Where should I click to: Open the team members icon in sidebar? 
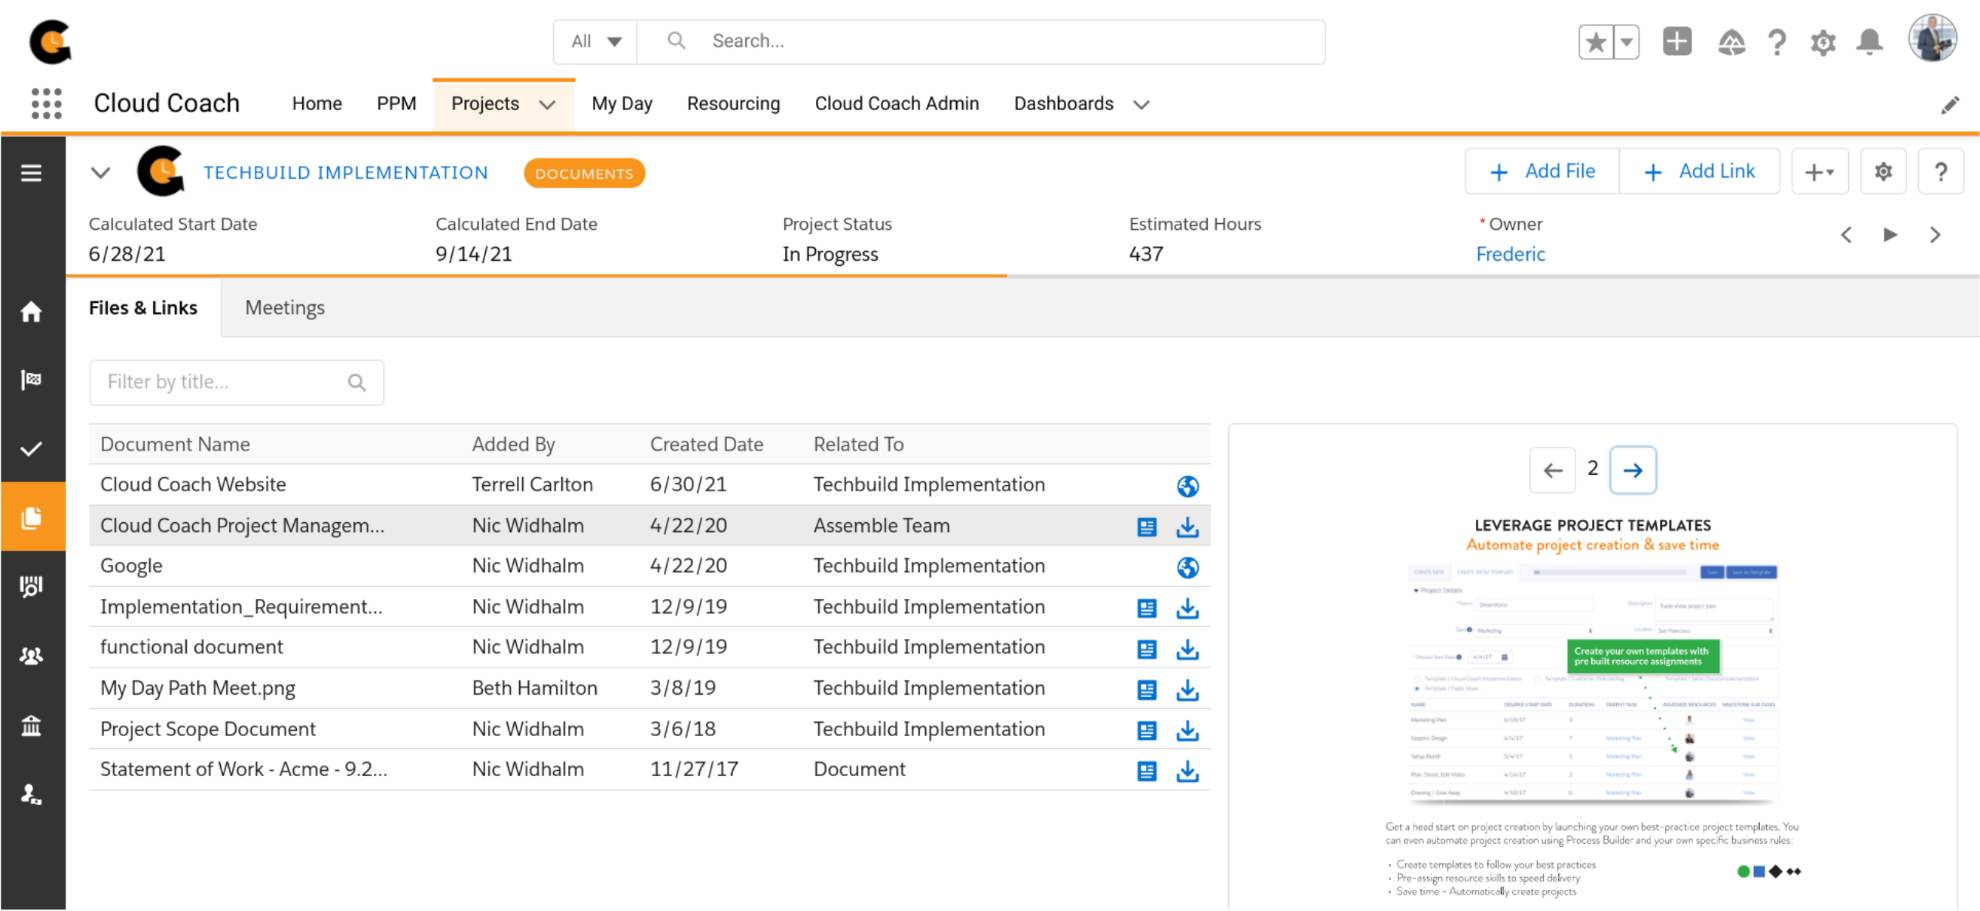32,656
